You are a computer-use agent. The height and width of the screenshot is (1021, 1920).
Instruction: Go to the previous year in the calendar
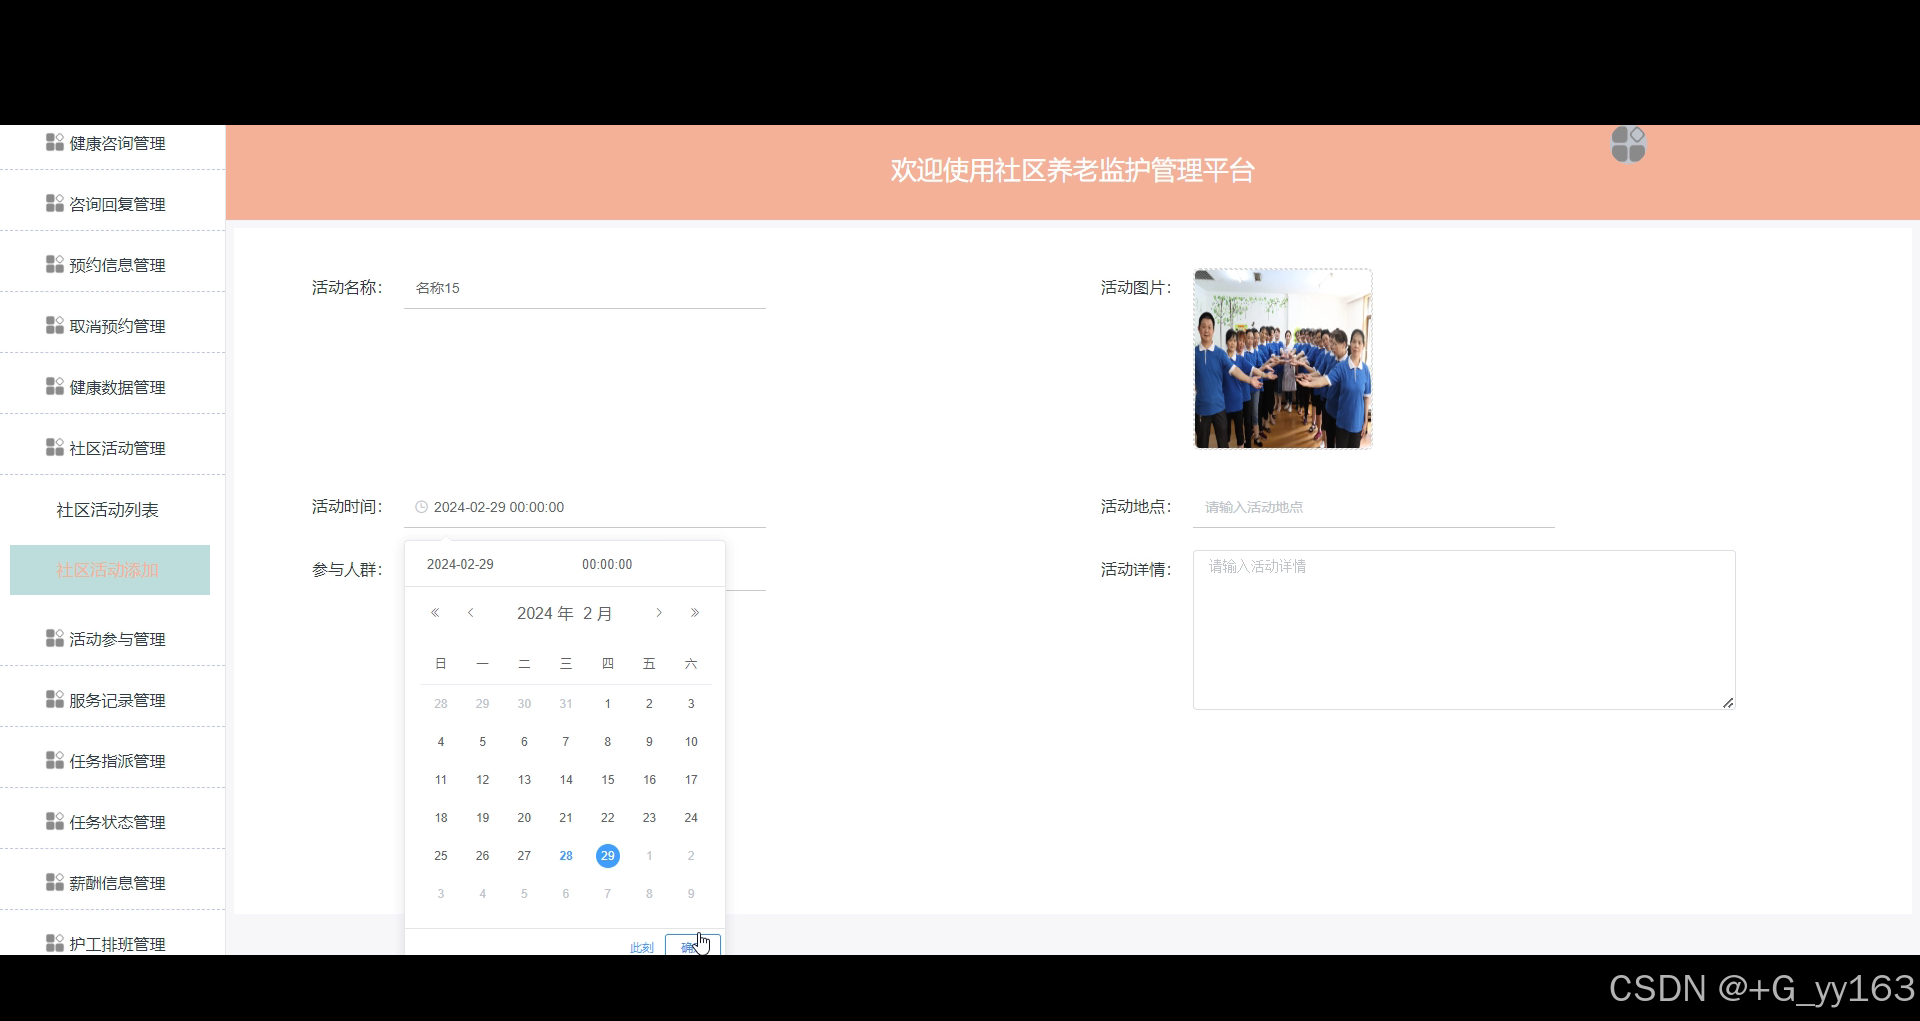(435, 613)
